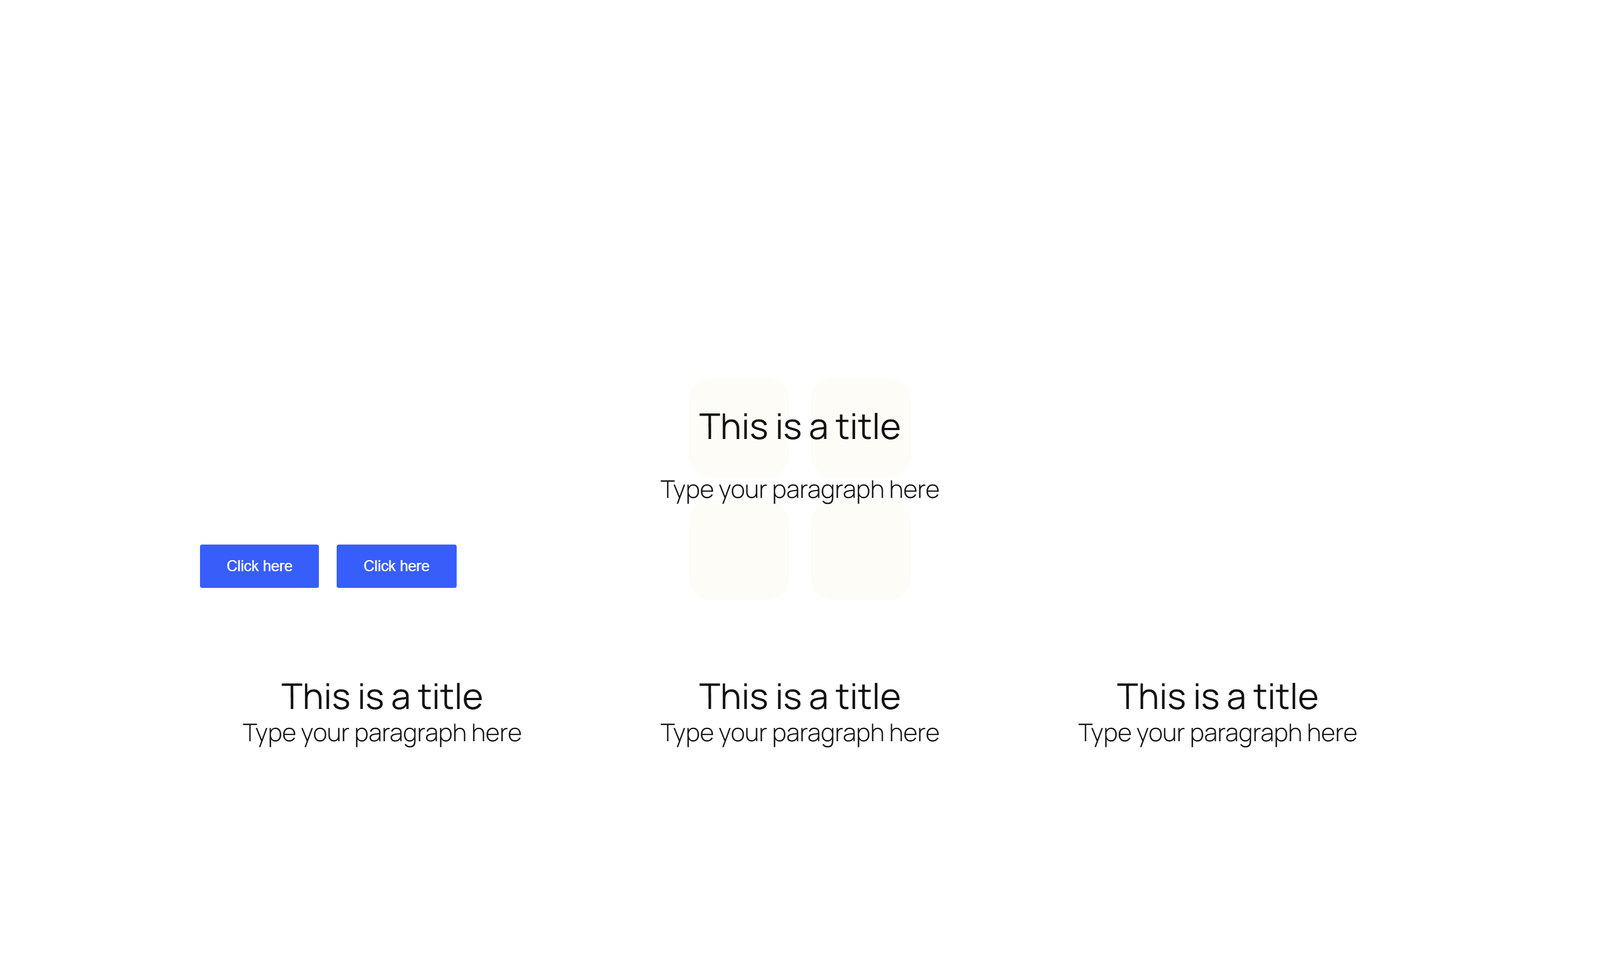Click the right column paragraph placeholder text
1600x978 pixels.
[x=1217, y=733]
